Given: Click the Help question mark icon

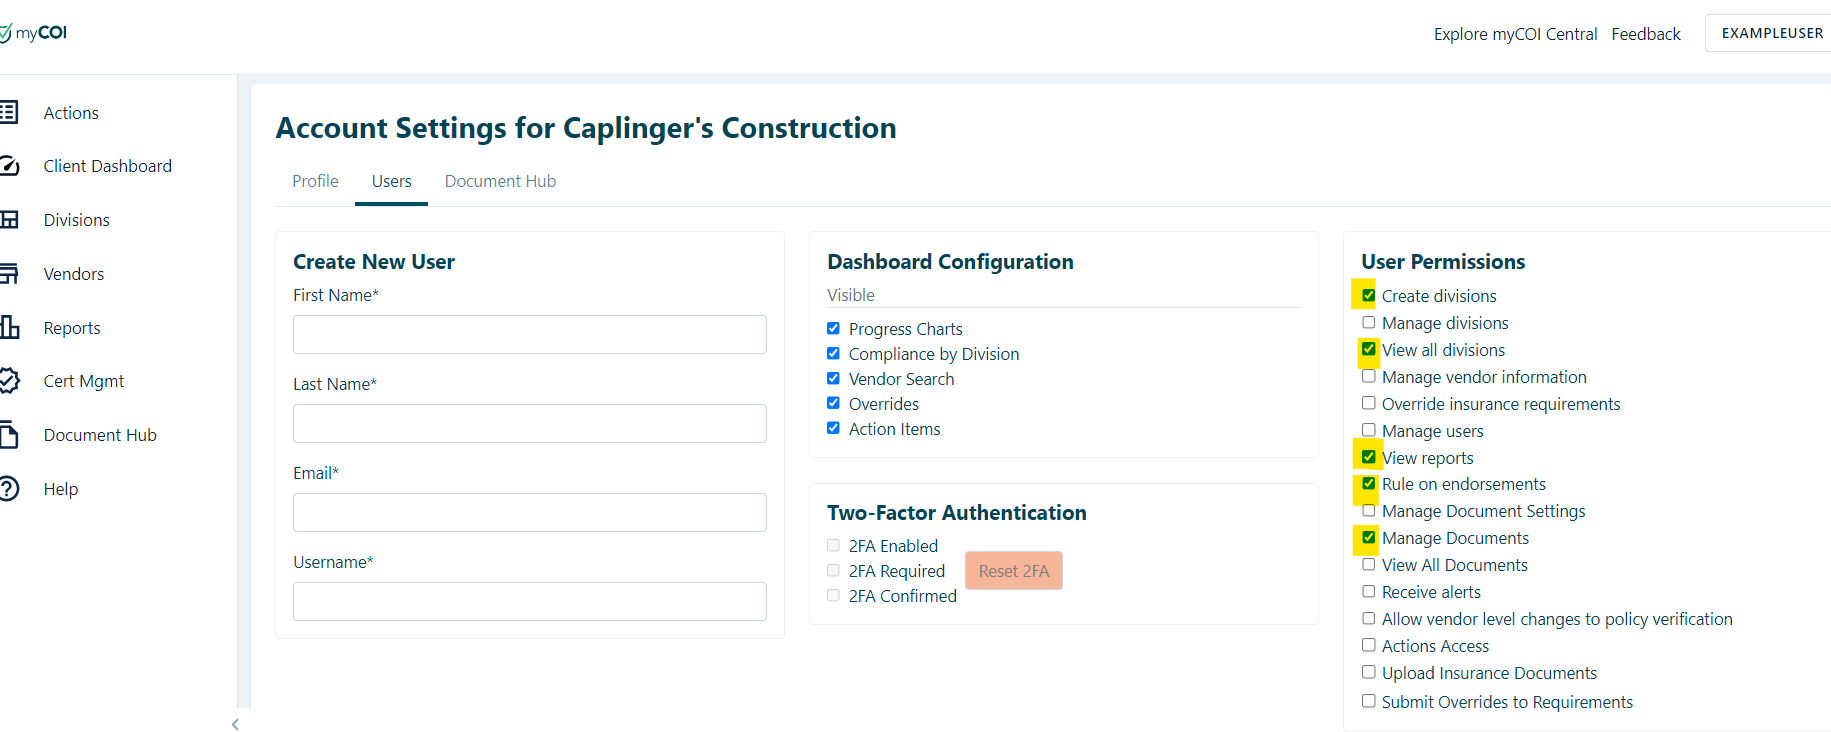Looking at the screenshot, I should pyautogui.click(x=9, y=489).
